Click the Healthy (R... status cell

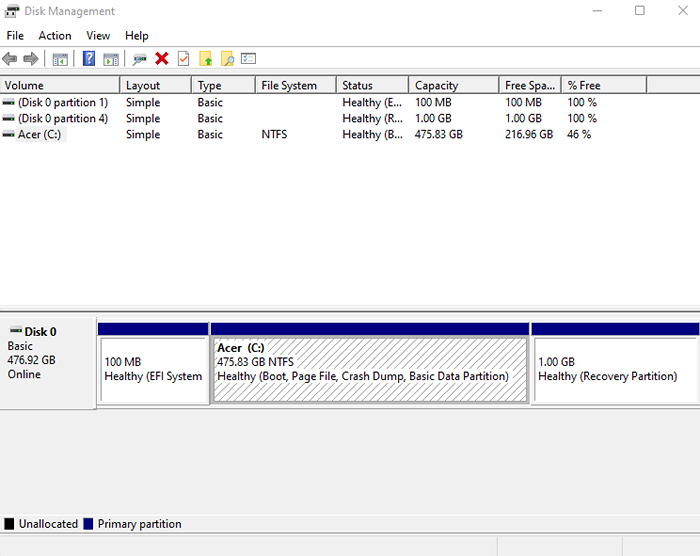click(372, 118)
